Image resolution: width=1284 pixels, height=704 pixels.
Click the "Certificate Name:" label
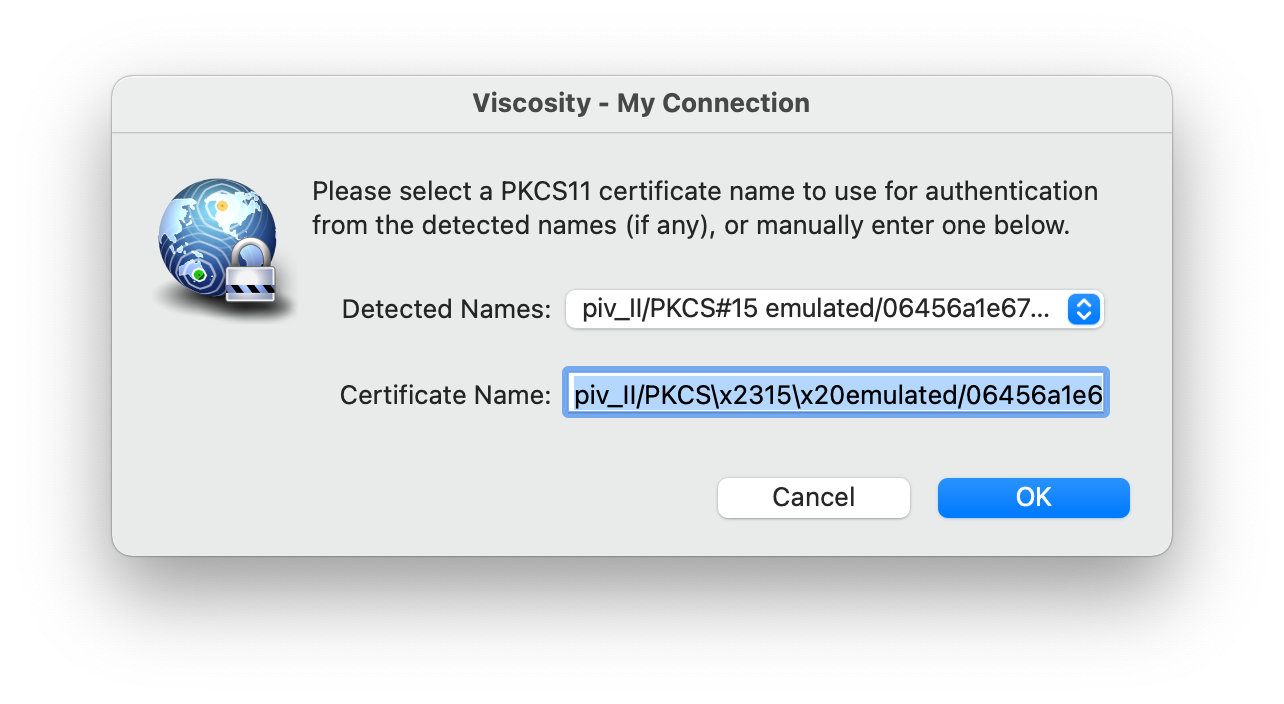pyautogui.click(x=445, y=395)
